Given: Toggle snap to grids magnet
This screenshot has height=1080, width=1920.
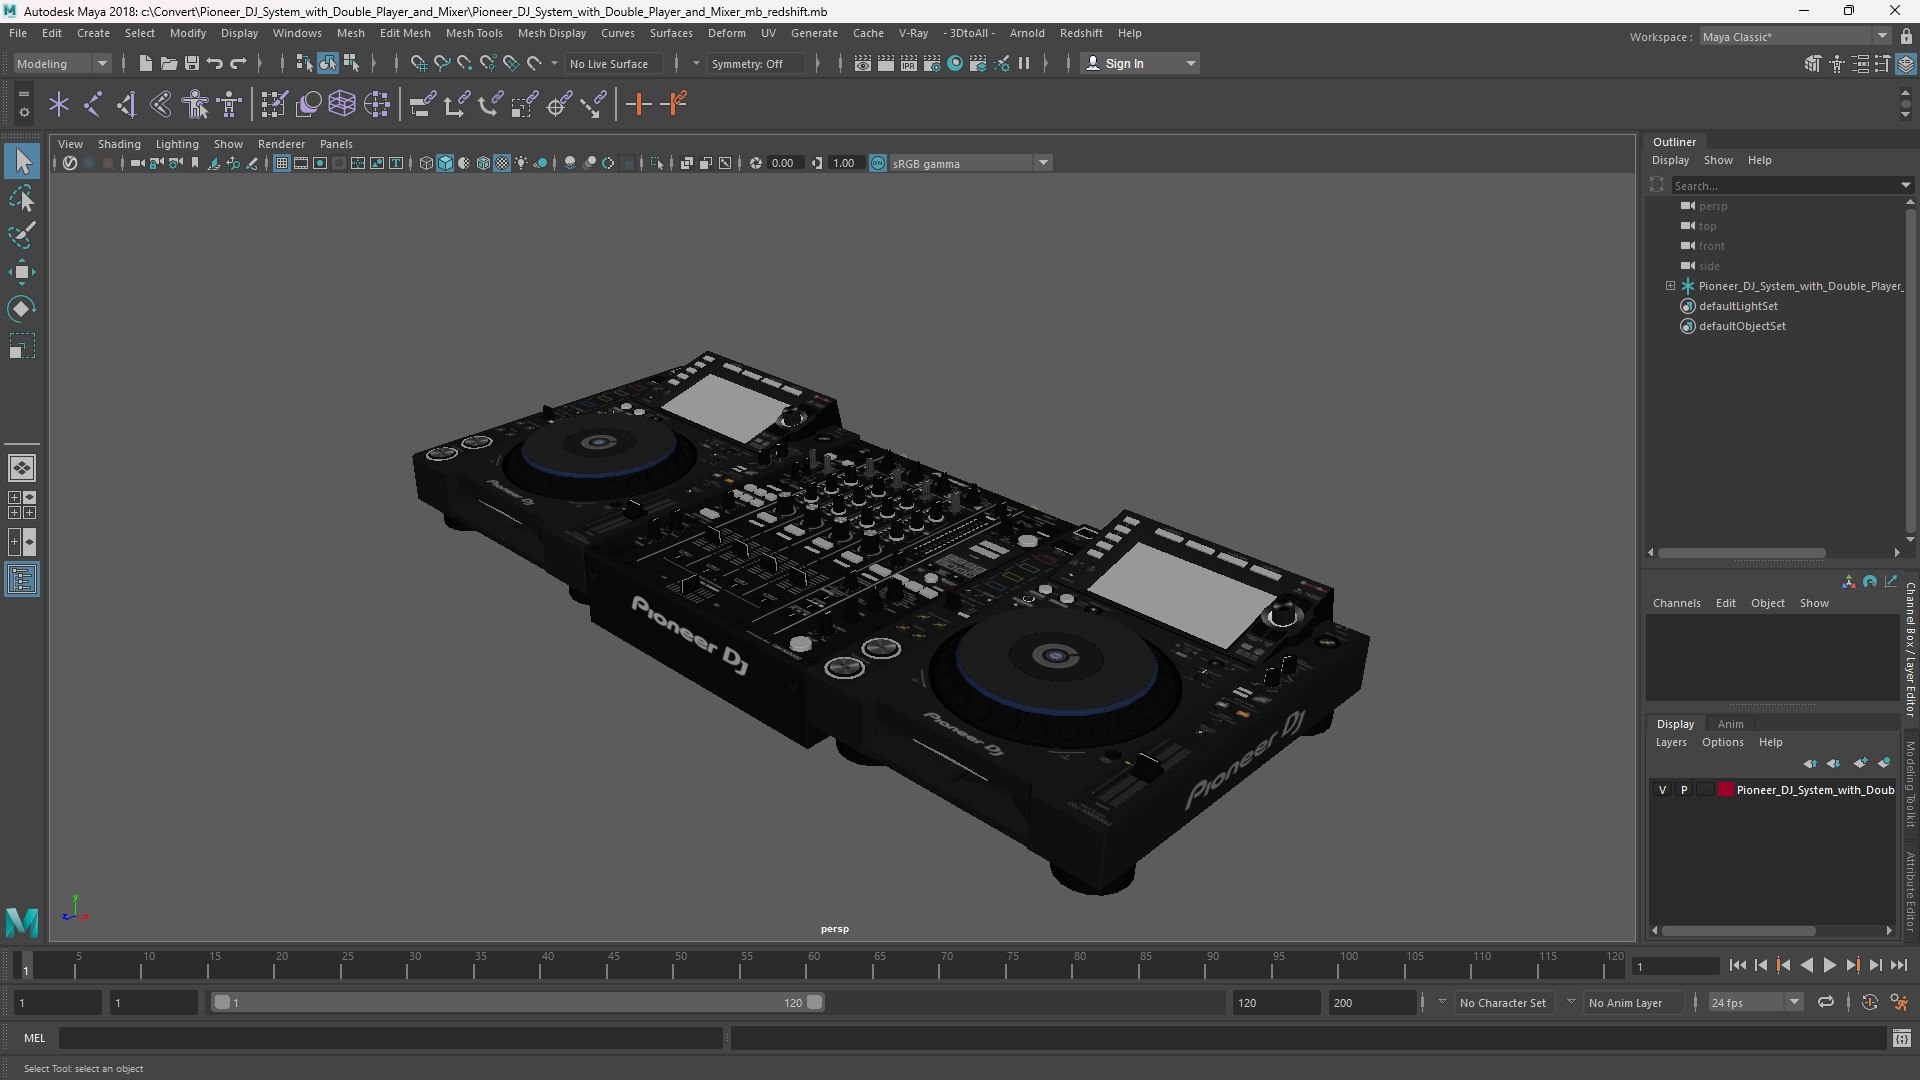Looking at the screenshot, I should click(418, 63).
